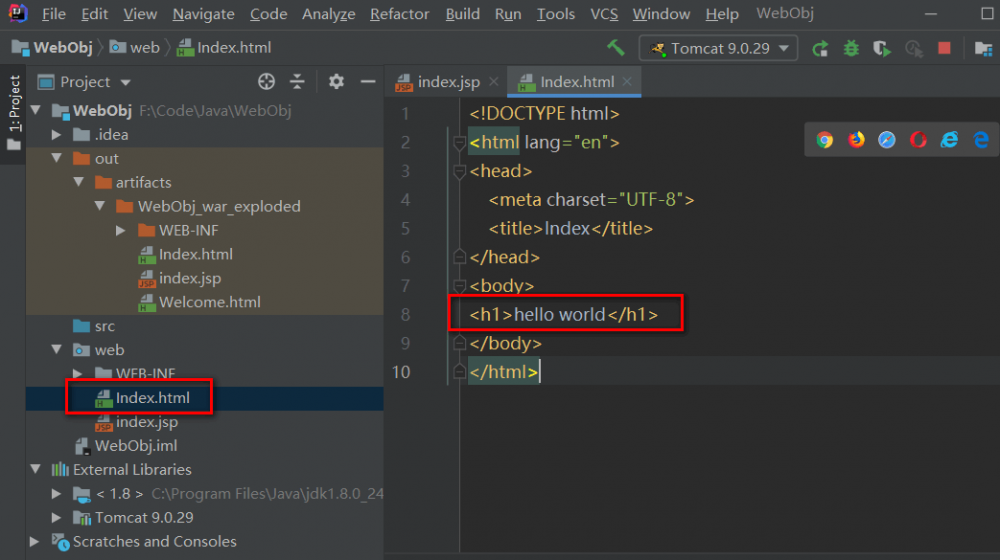The height and width of the screenshot is (560, 1000).
Task: Open the Tomcat 9.0.29 run configuration dropdown
Action: (x=718, y=48)
